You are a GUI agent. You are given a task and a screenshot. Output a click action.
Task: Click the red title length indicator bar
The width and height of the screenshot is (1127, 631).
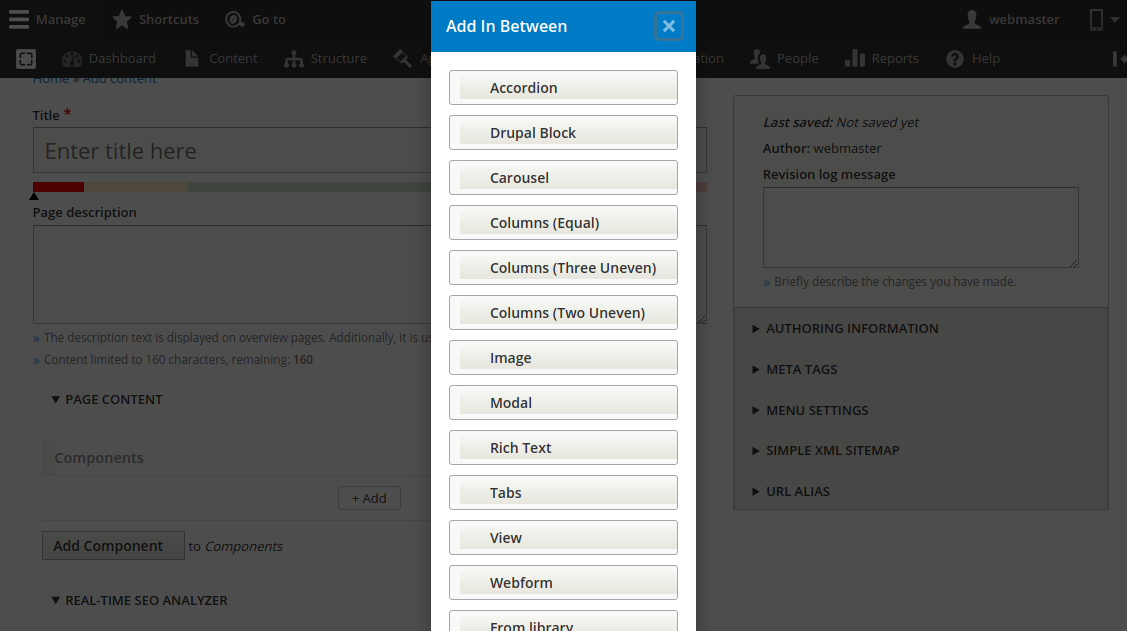[57, 187]
